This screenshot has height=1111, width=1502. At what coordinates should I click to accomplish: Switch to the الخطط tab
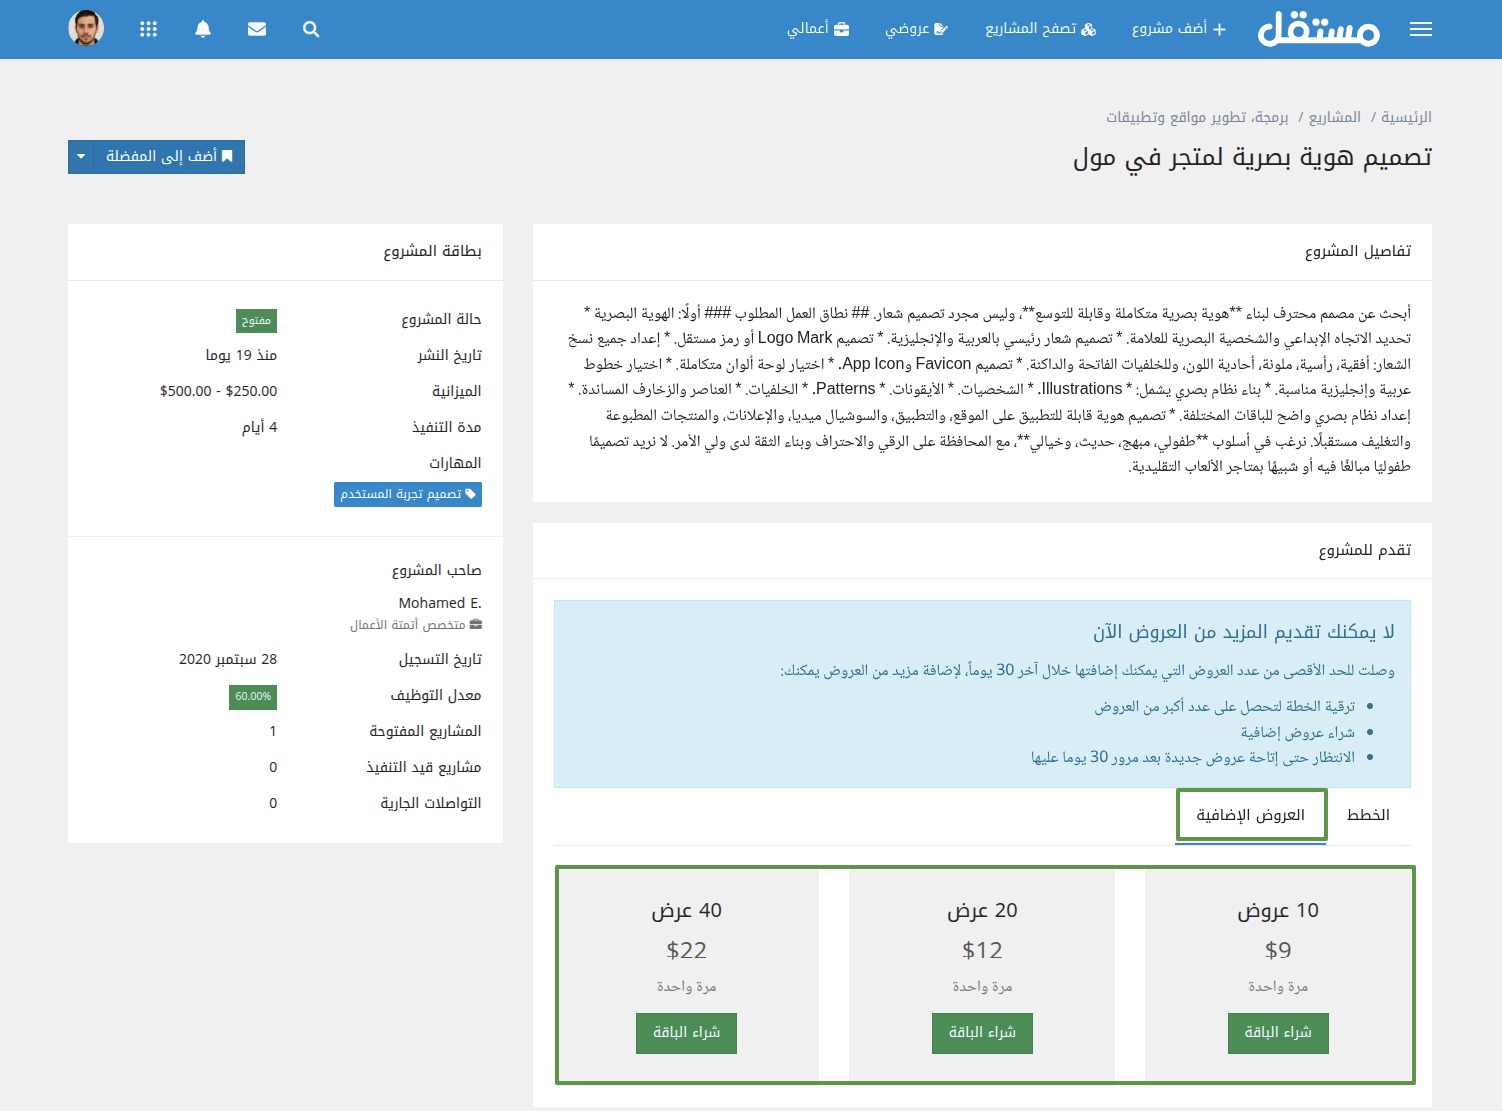pos(1368,815)
